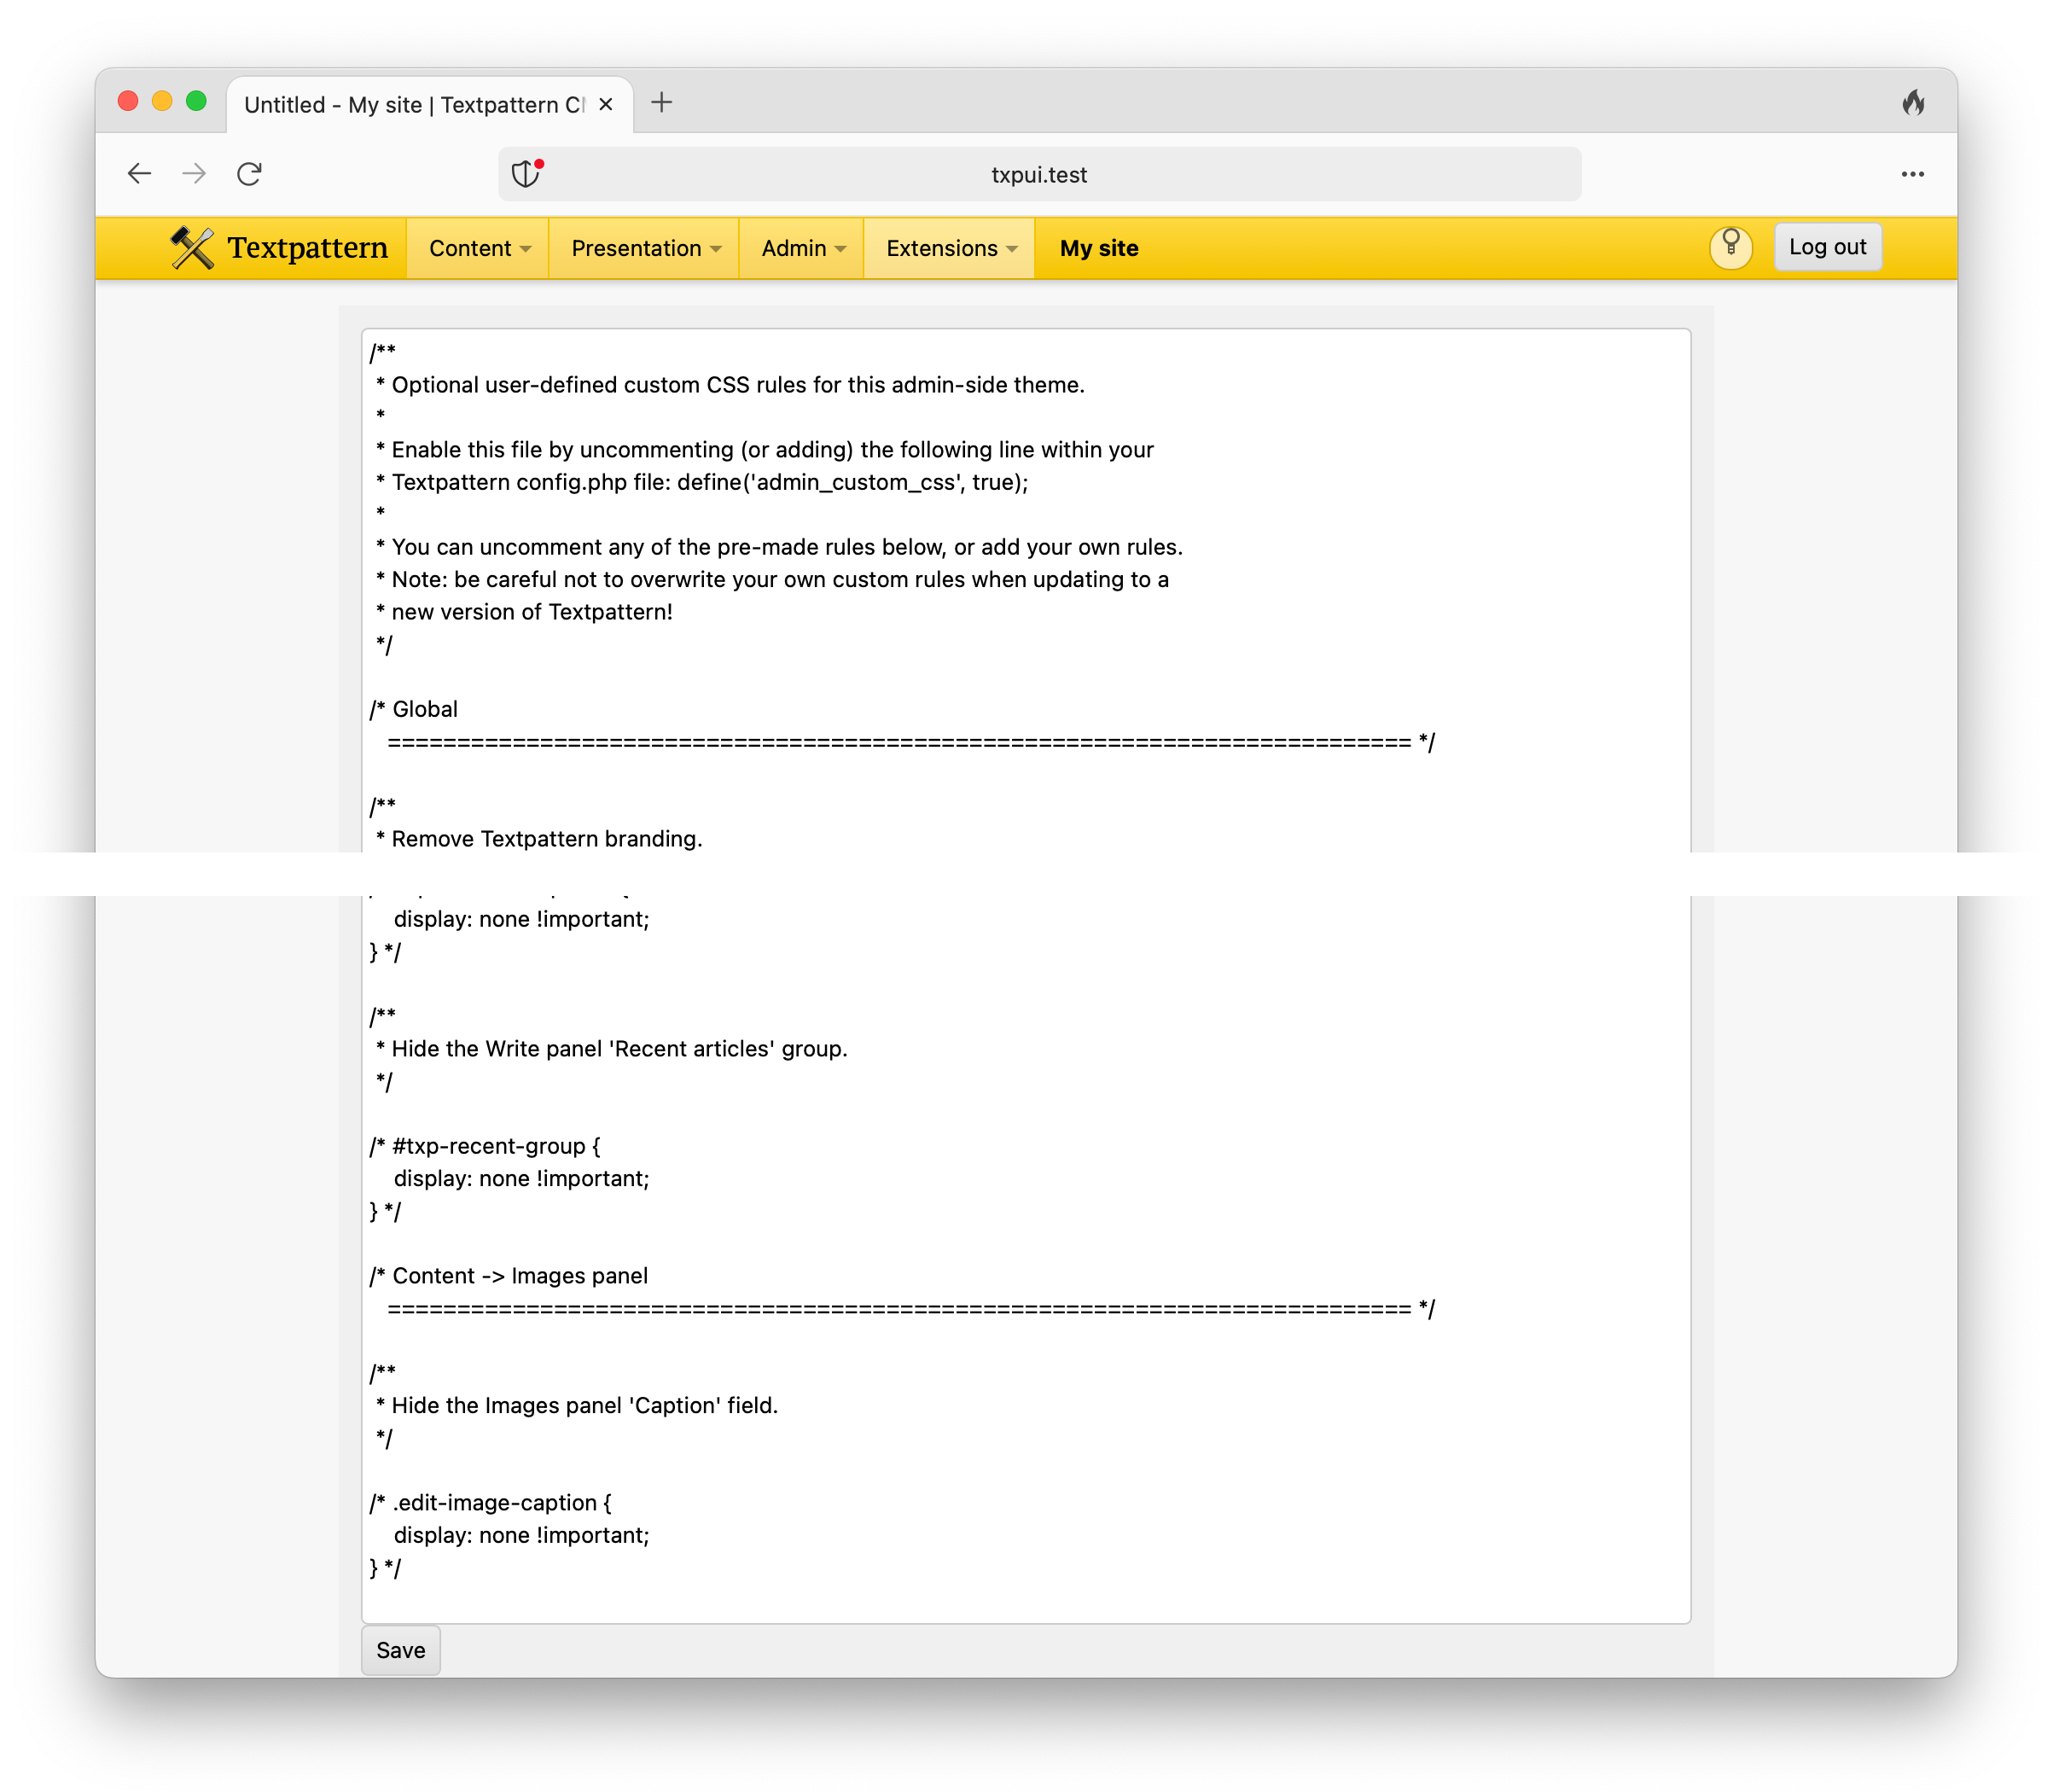Close the Untitled - My site tab
Screen dimensions: 2053x1792
pyautogui.click(x=606, y=104)
